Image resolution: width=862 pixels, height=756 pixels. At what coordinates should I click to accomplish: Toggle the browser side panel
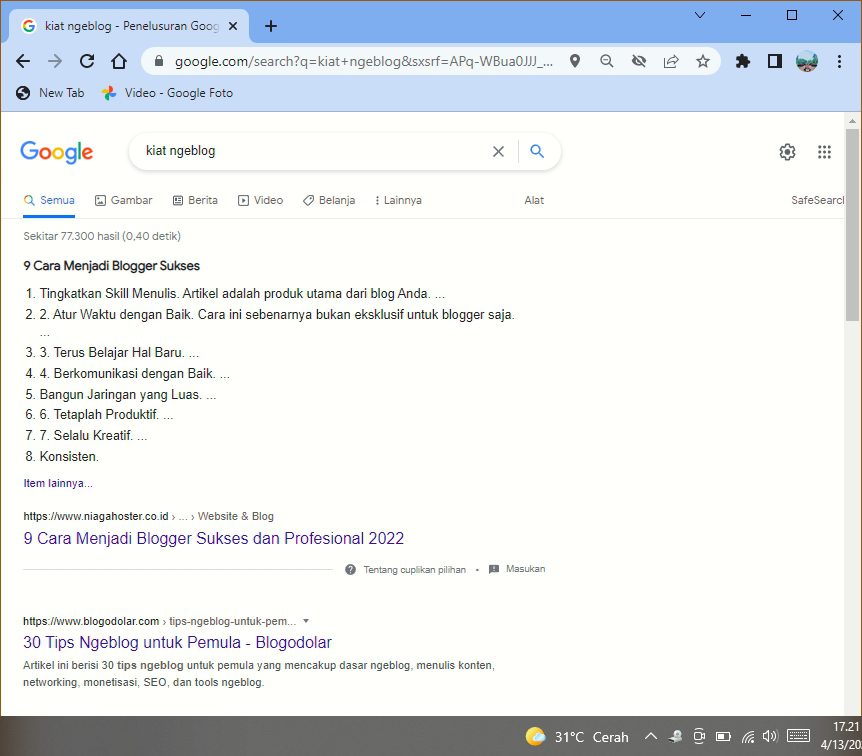pyautogui.click(x=775, y=61)
